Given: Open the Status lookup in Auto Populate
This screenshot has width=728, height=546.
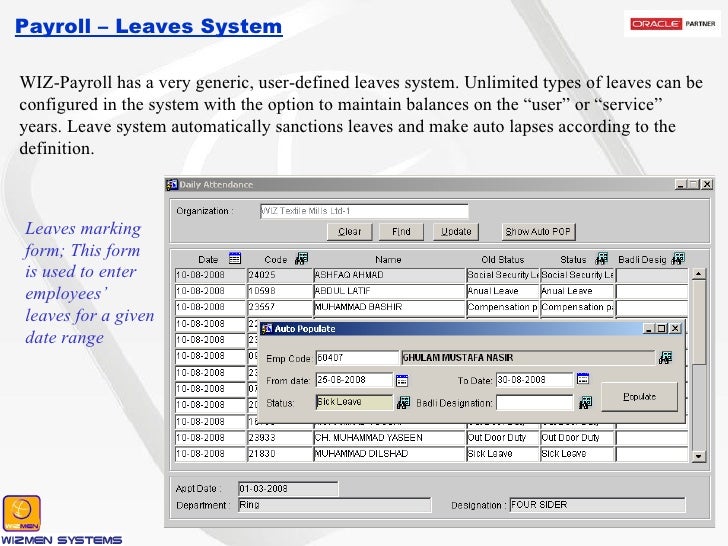Looking at the screenshot, I should click(403, 403).
